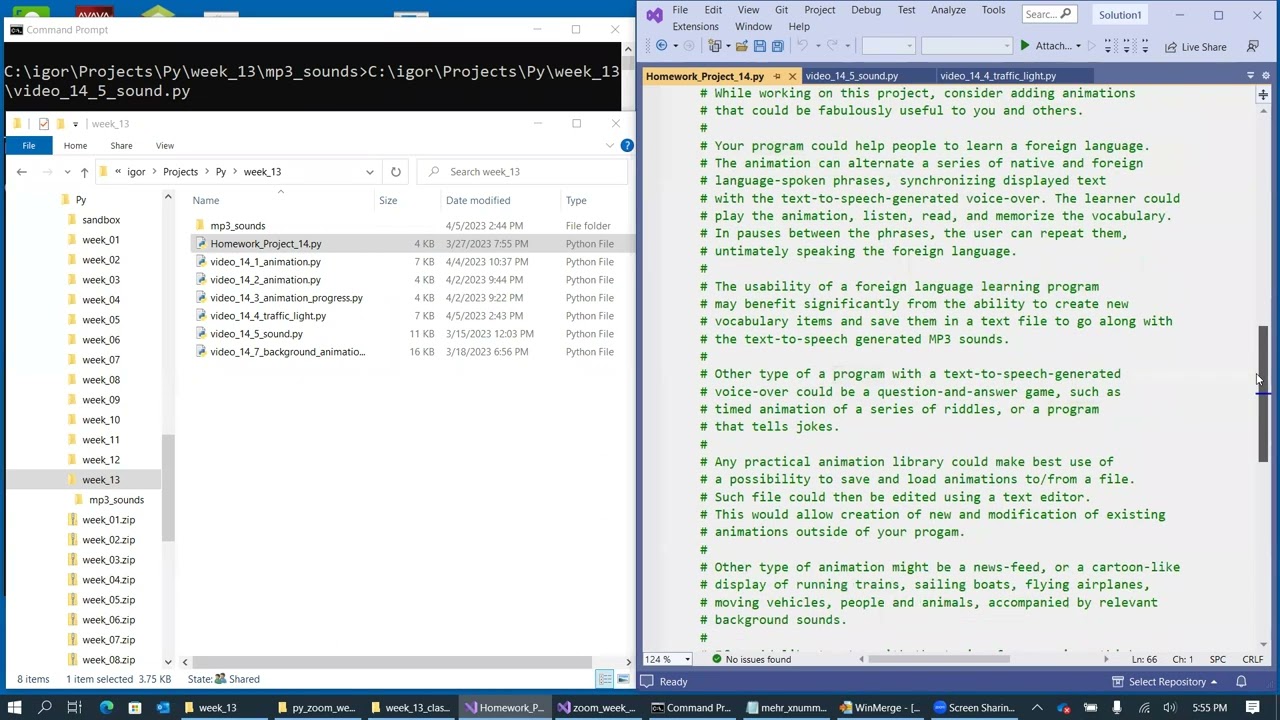Click the pin icon on Homework_Project_14.py tab

(x=777, y=76)
